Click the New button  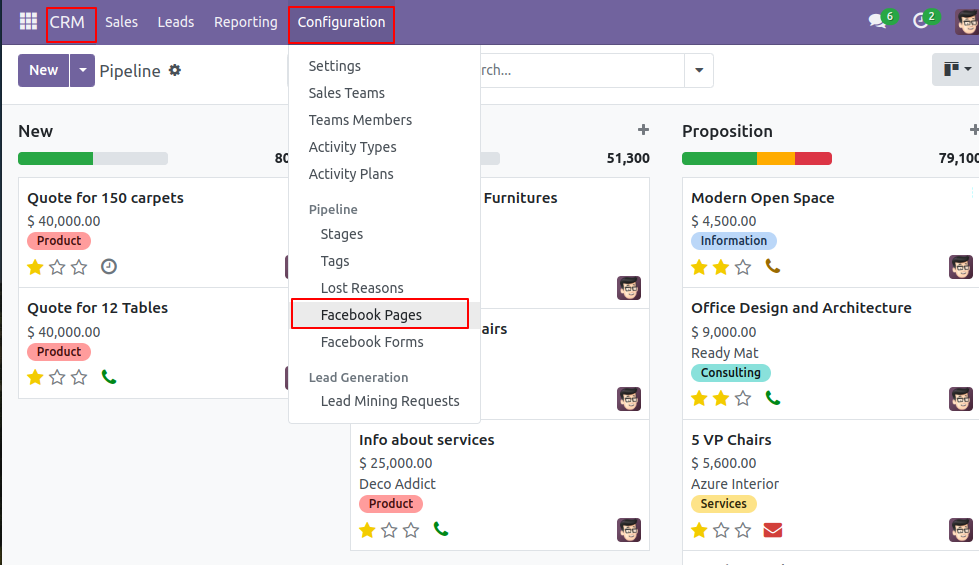(x=43, y=71)
